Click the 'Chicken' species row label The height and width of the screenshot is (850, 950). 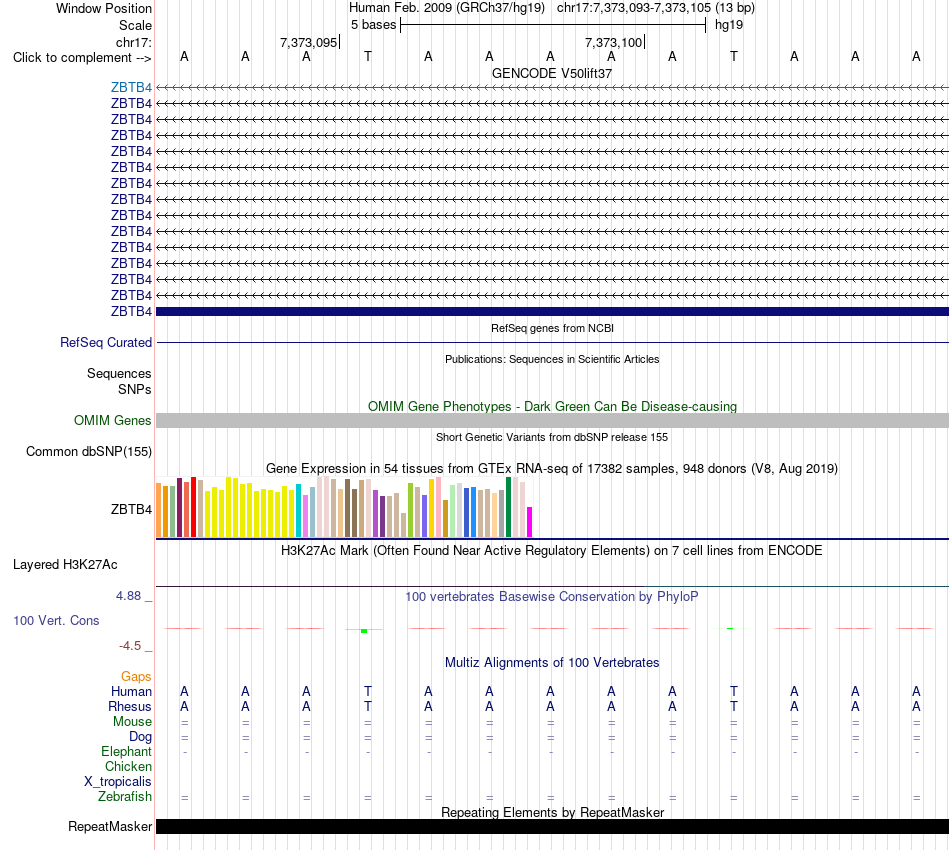128,767
